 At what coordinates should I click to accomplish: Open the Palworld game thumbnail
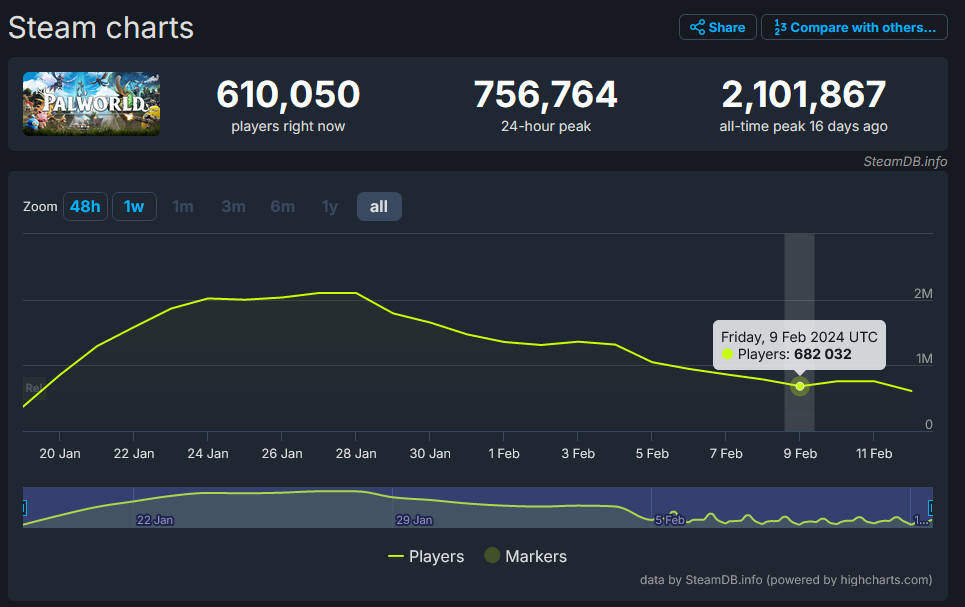click(92, 103)
